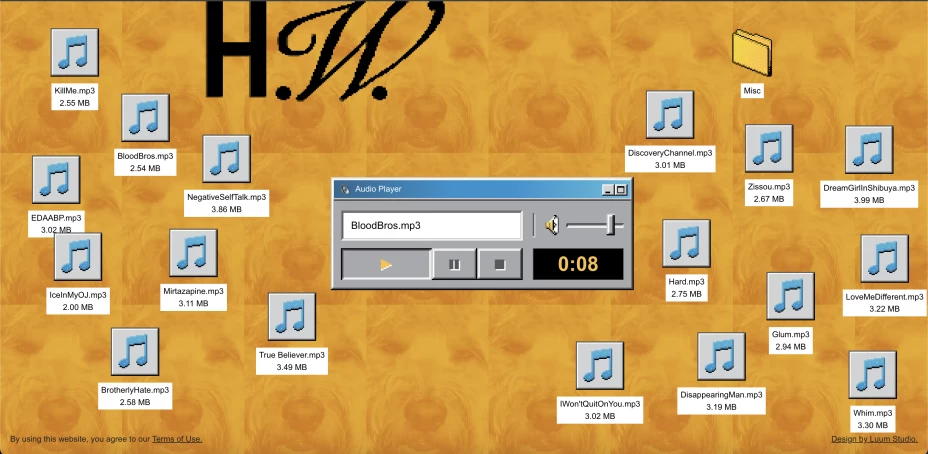Open the DiscoveryChannel.mp3 music icon

pyautogui.click(x=670, y=114)
